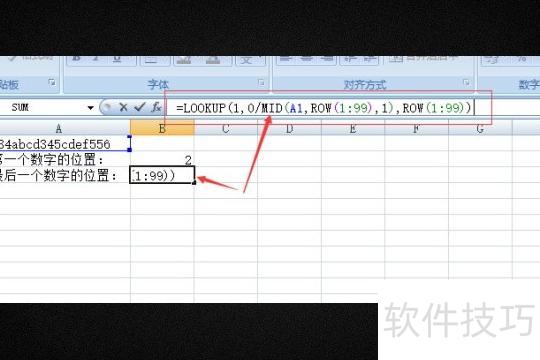Open the 字体 group dialog launcher
The image size is (540, 360).
coord(261,83)
